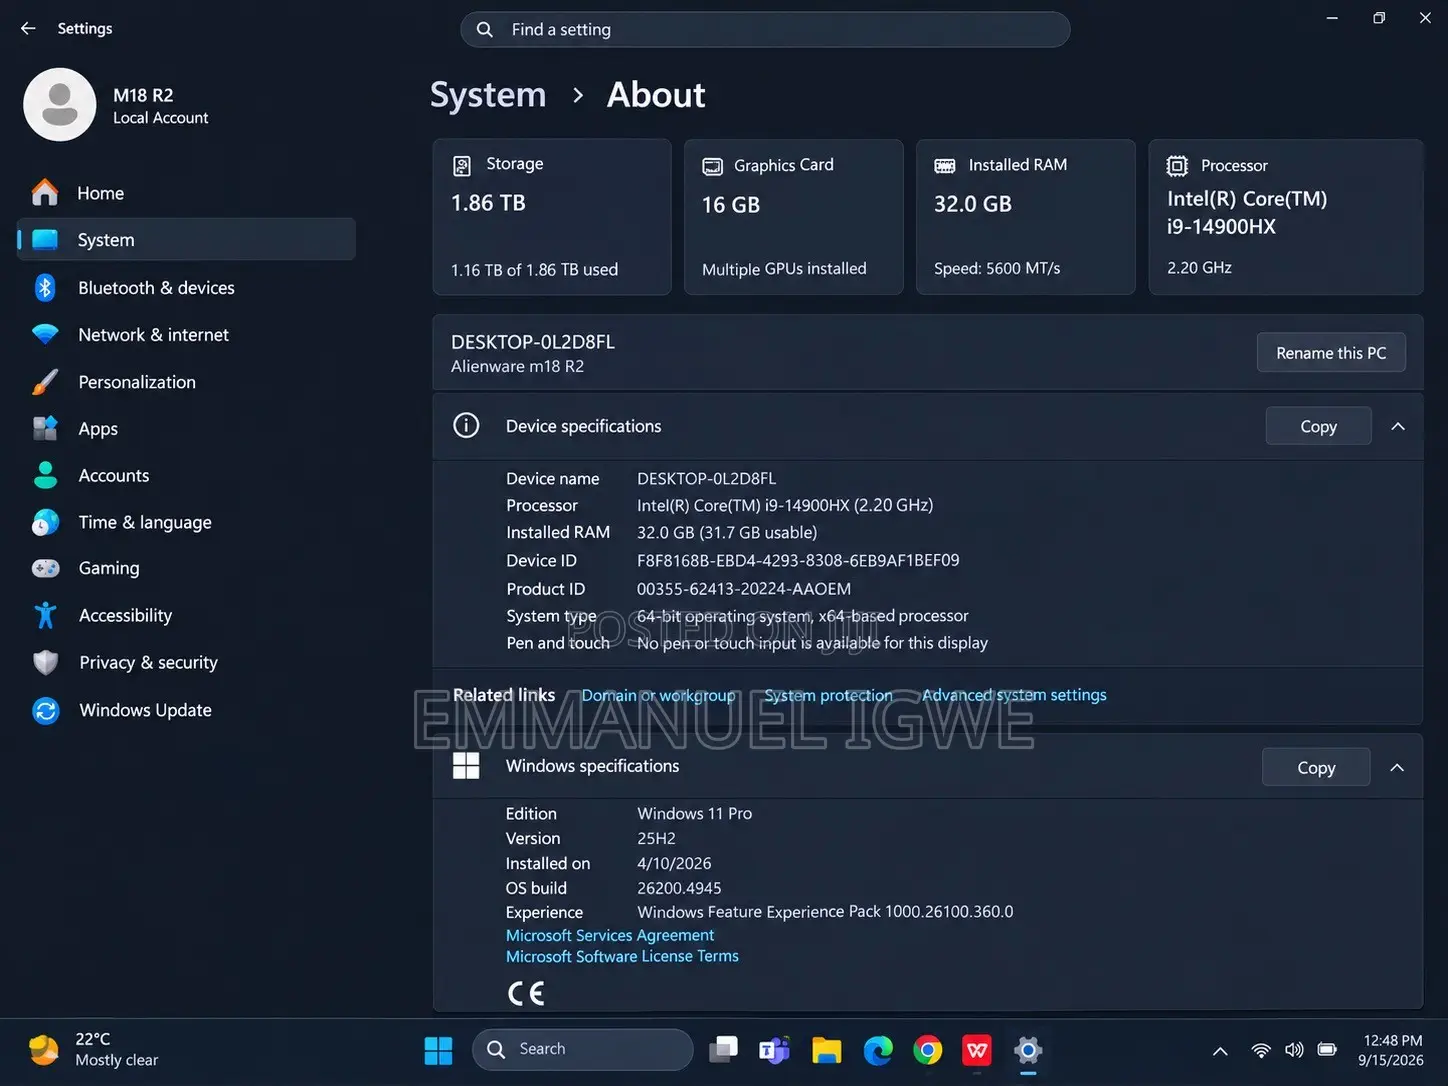
Task: Open Microsoft Services Agreement link
Action: click(610, 935)
